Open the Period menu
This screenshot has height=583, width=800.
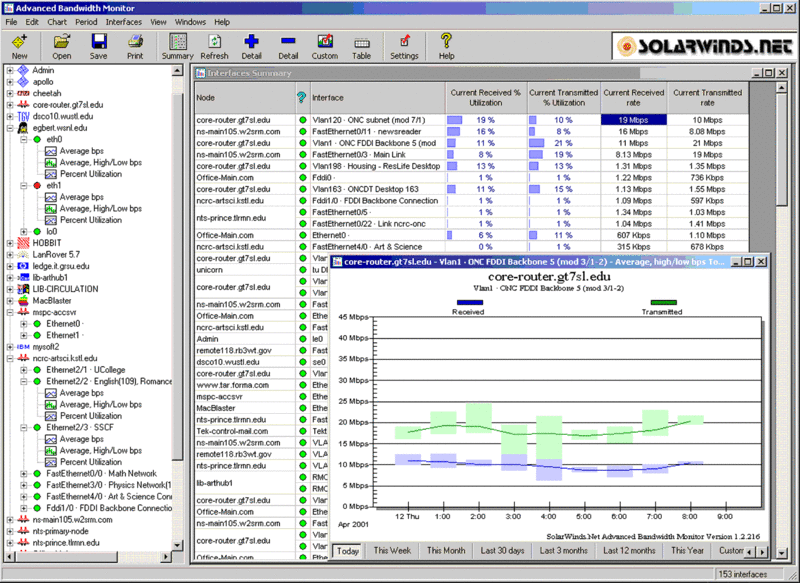point(86,22)
